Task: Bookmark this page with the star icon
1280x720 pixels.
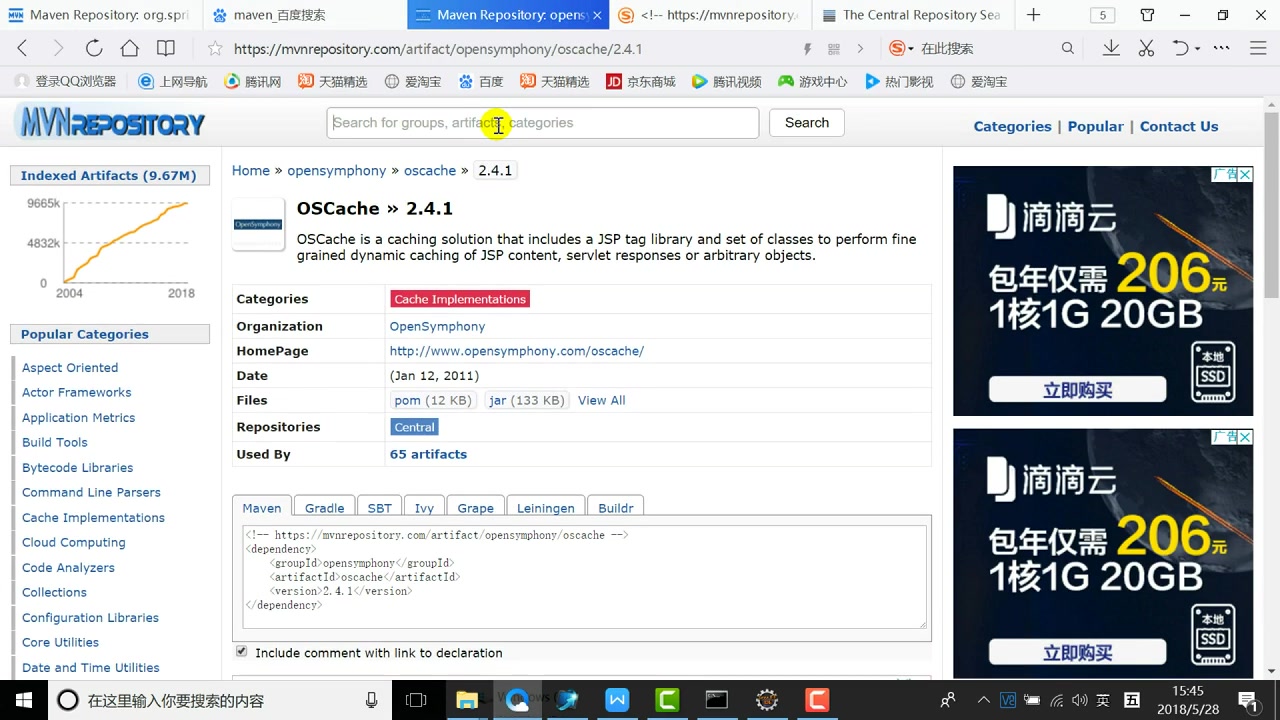Action: pos(215,48)
